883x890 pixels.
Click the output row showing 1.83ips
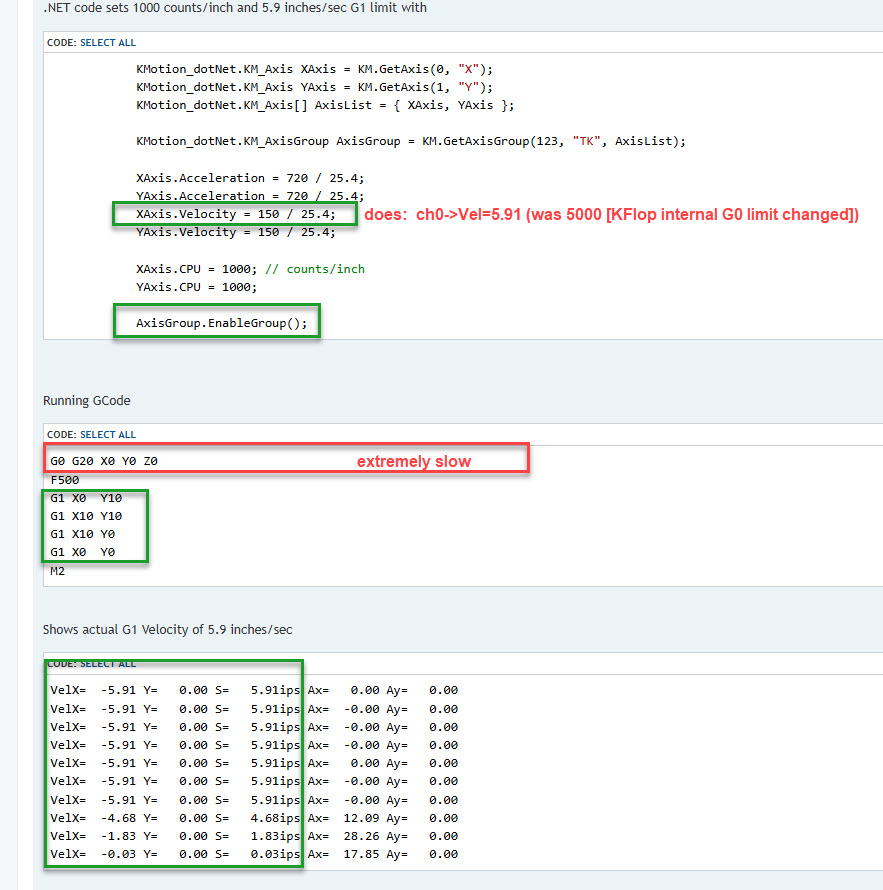(x=254, y=836)
